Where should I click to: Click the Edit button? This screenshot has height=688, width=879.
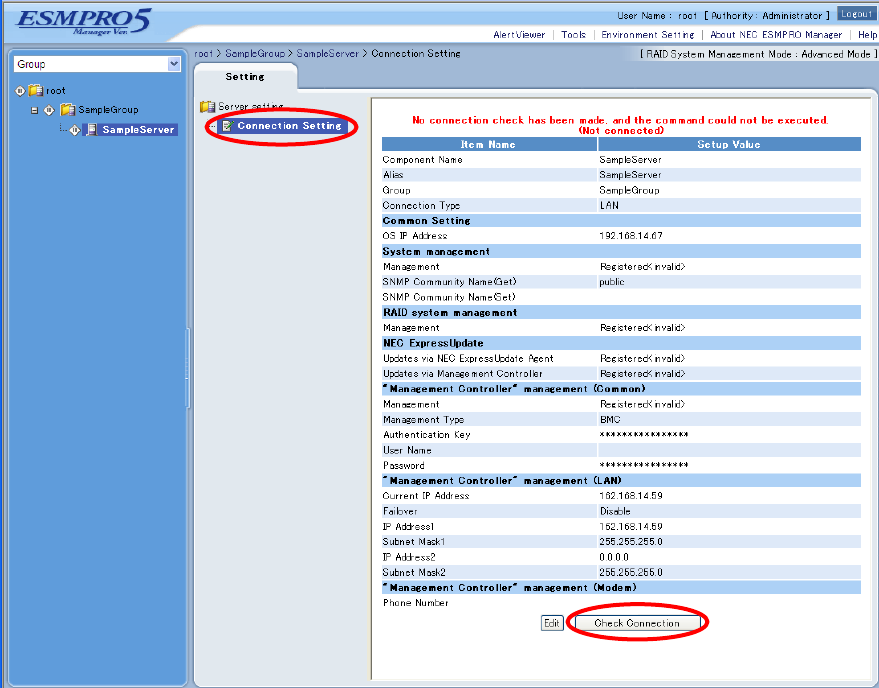click(552, 623)
